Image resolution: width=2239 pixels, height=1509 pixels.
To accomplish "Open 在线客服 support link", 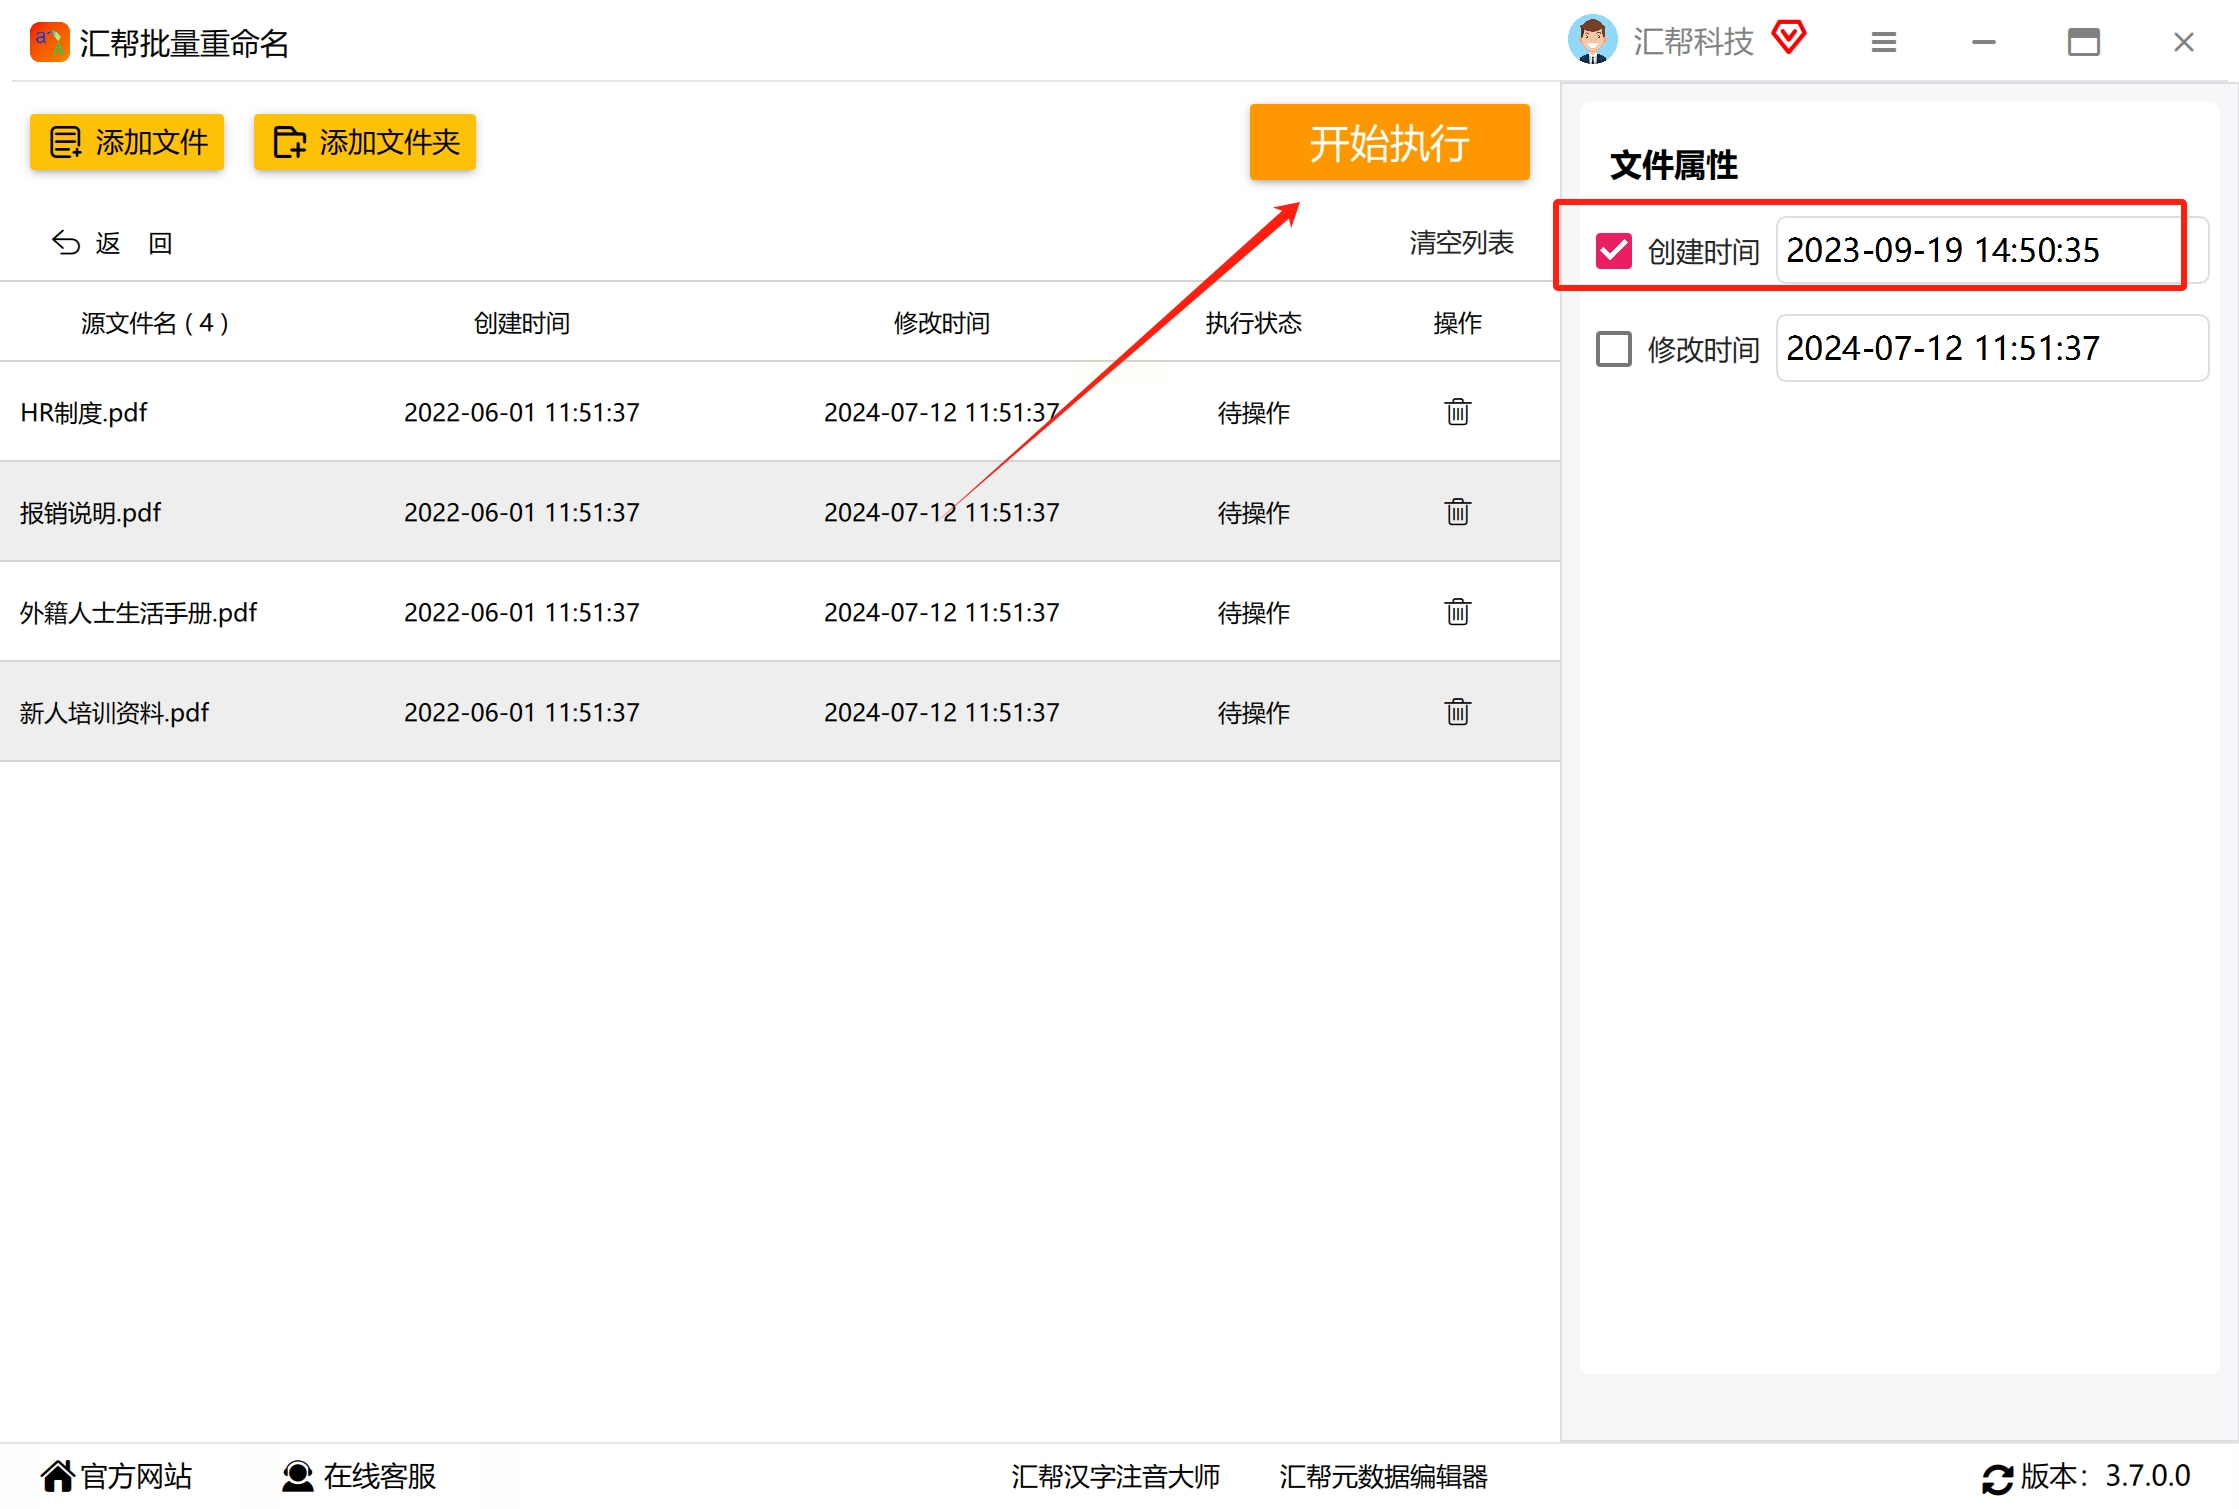I will tap(359, 1476).
